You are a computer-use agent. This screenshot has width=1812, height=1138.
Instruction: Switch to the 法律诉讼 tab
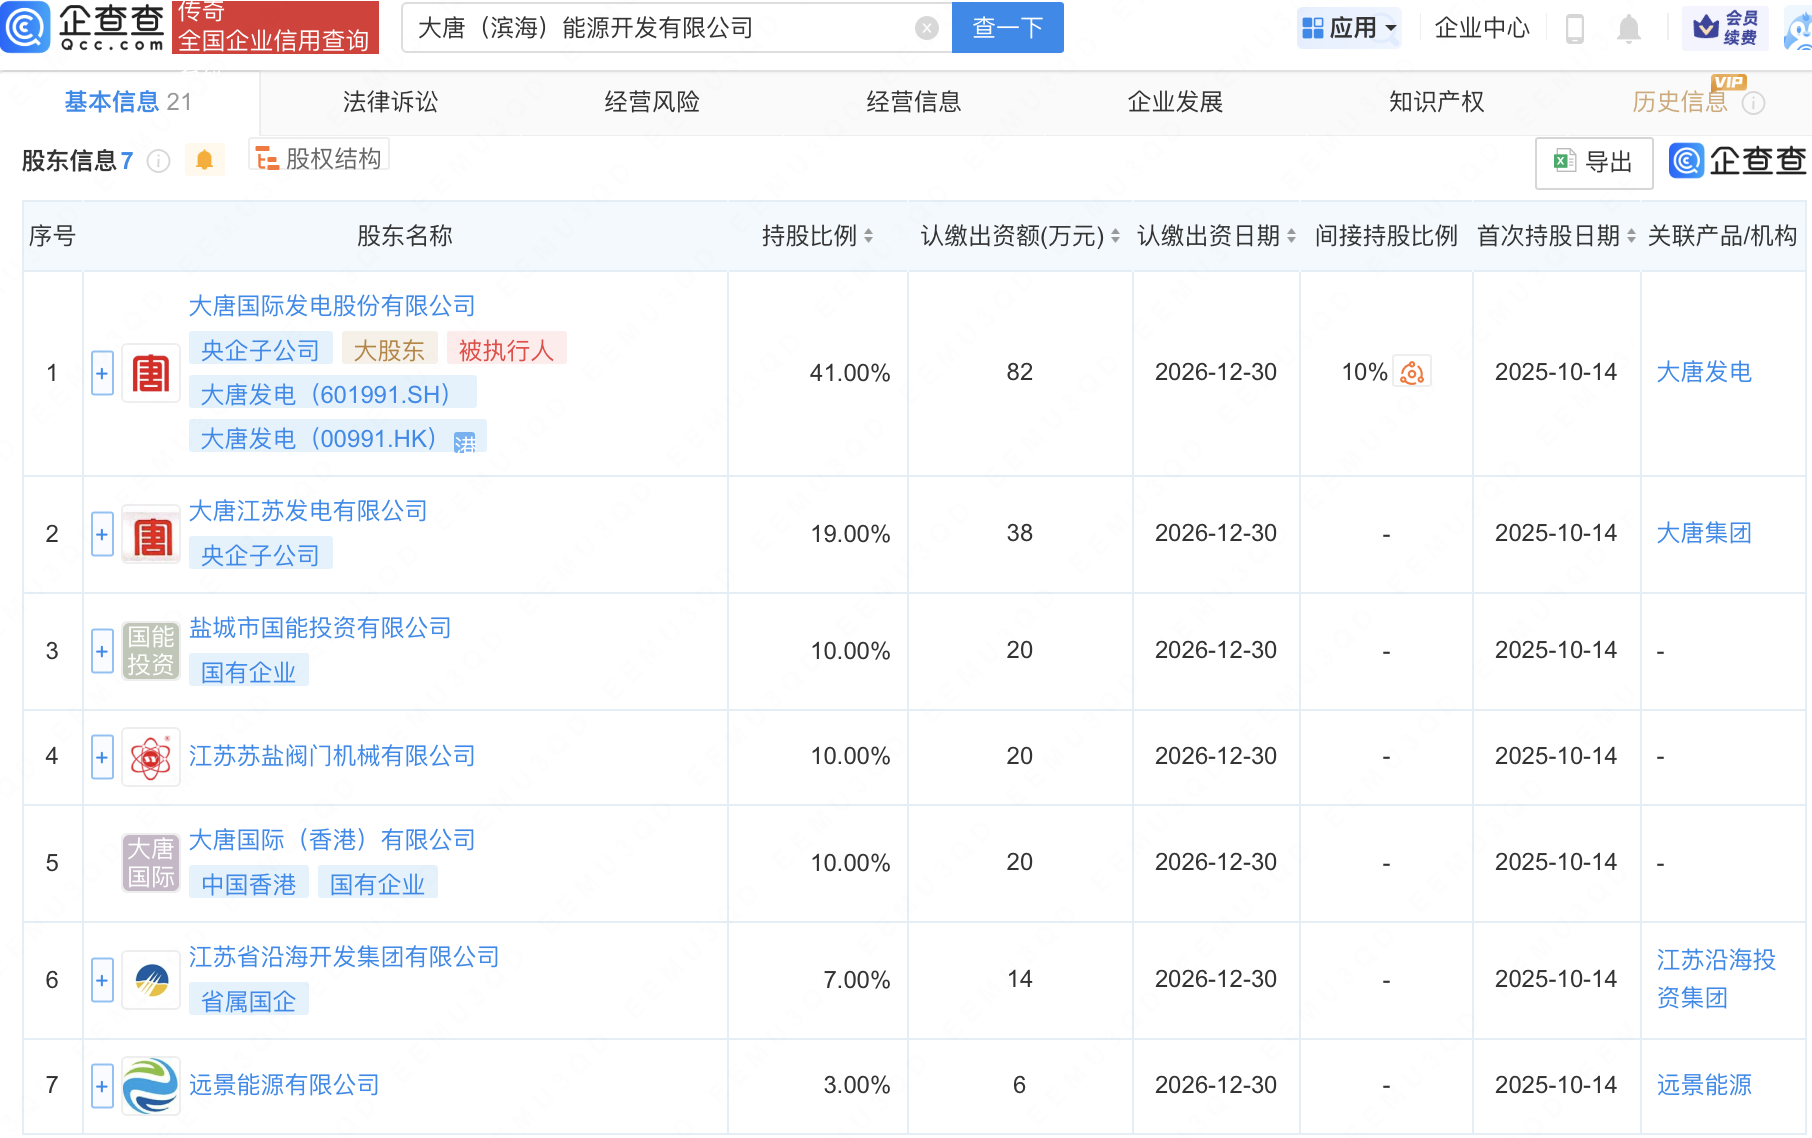(x=390, y=102)
